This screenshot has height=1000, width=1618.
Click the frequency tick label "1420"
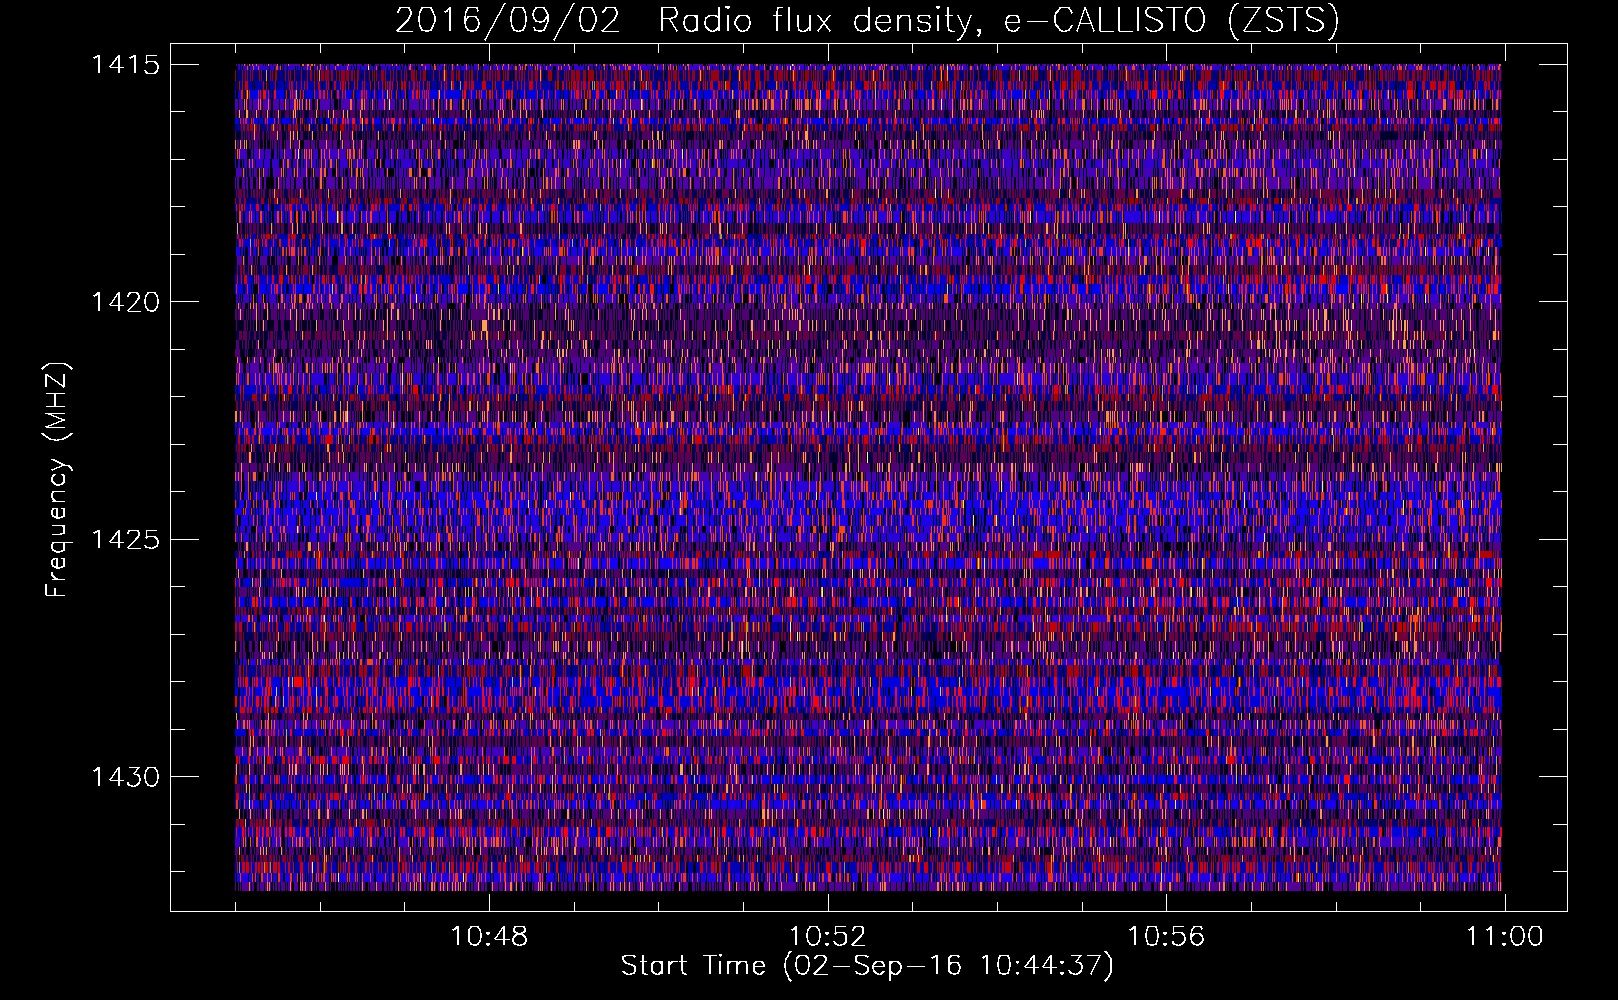(x=125, y=302)
